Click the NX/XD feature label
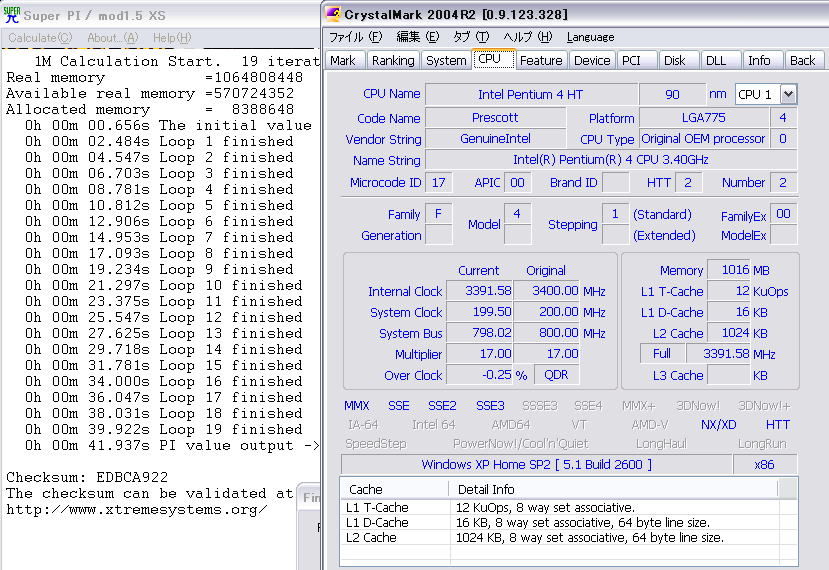829x570 pixels. click(719, 425)
